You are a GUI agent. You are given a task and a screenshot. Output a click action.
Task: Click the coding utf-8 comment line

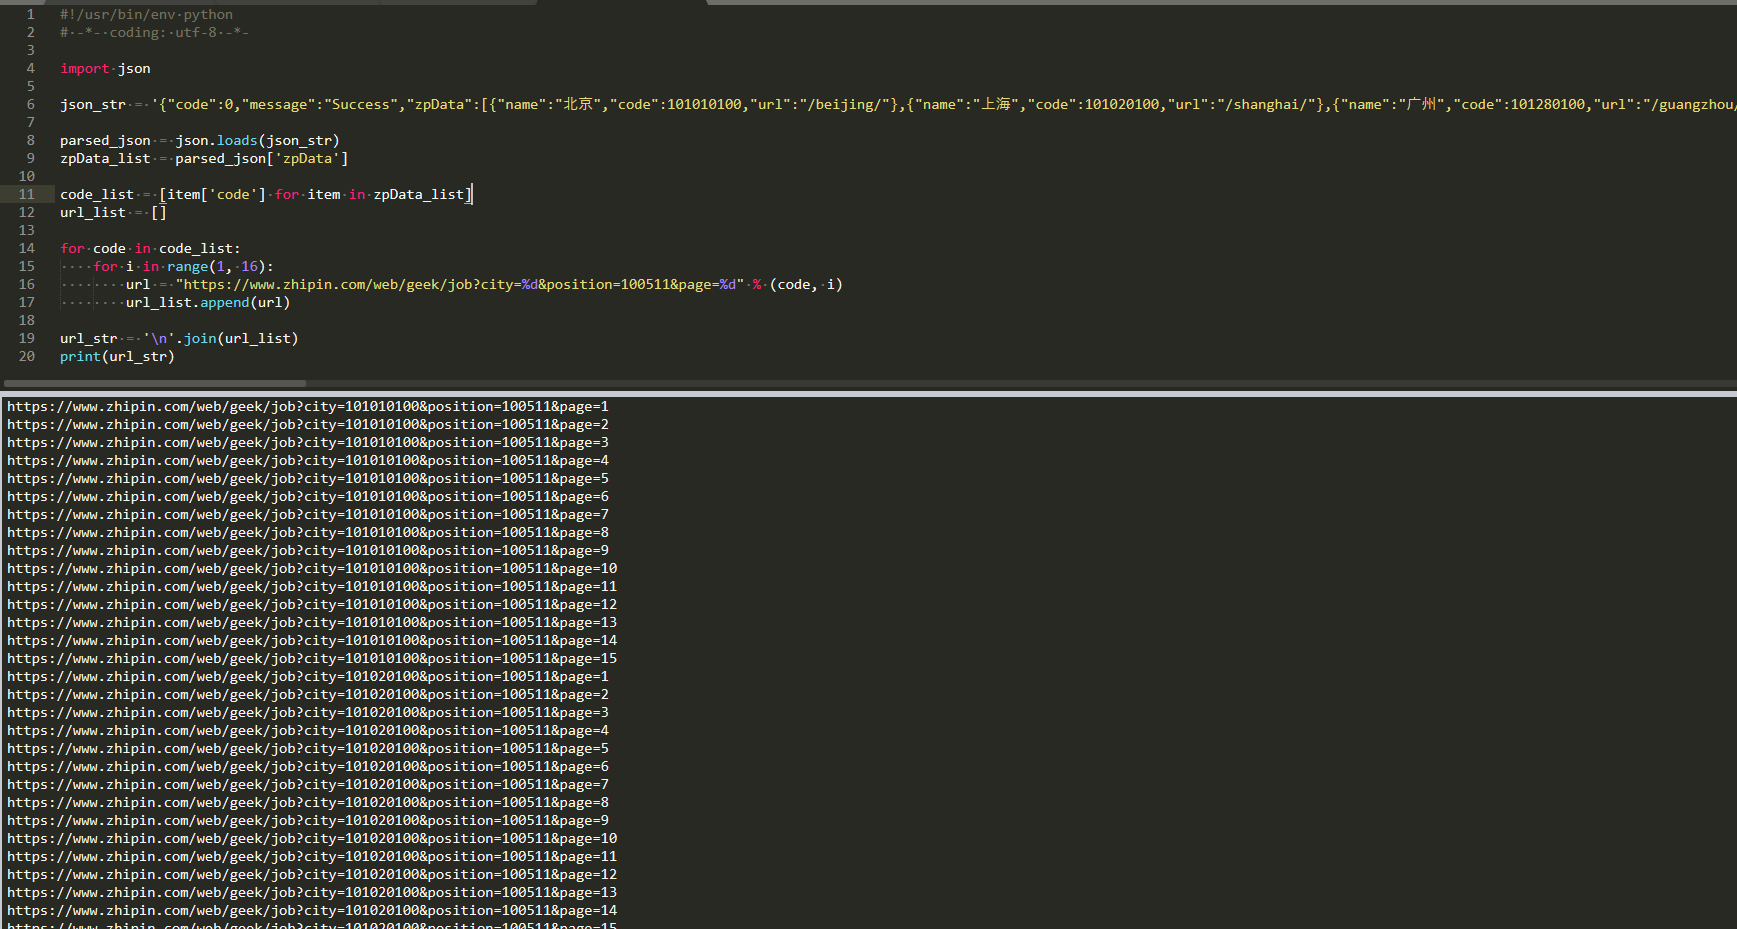pyautogui.click(x=154, y=32)
